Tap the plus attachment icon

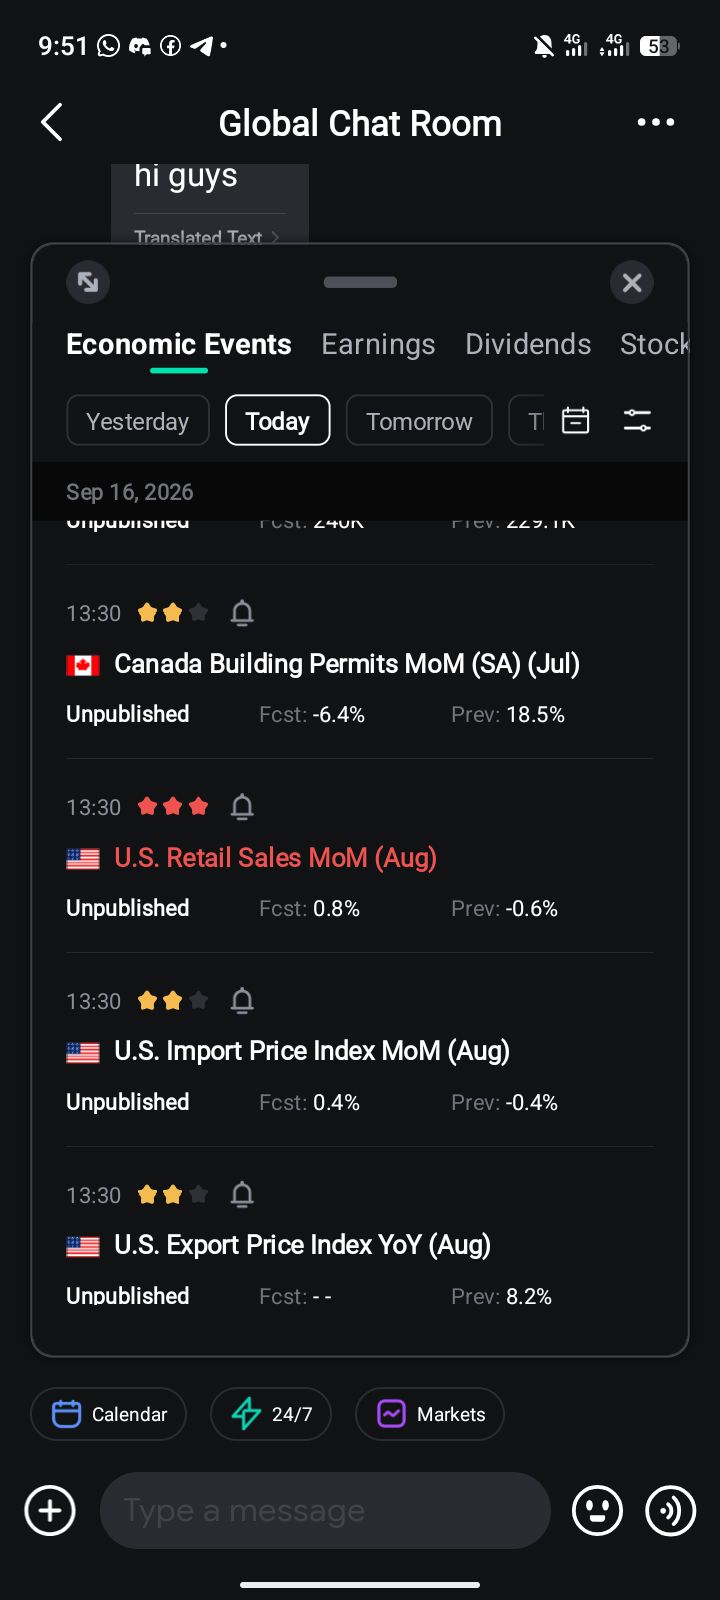coord(50,1510)
